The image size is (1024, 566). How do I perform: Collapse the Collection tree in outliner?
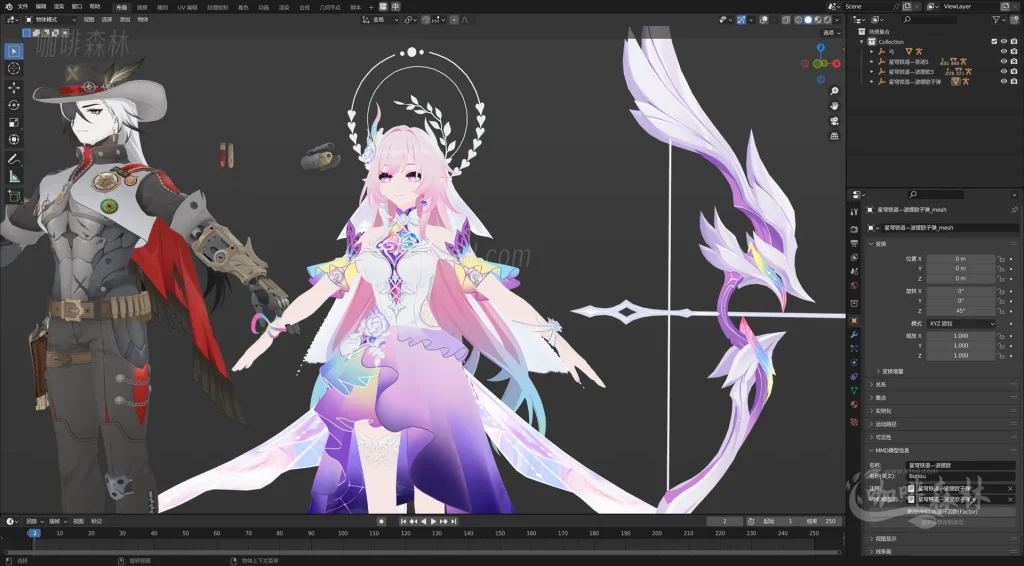pyautogui.click(x=862, y=42)
